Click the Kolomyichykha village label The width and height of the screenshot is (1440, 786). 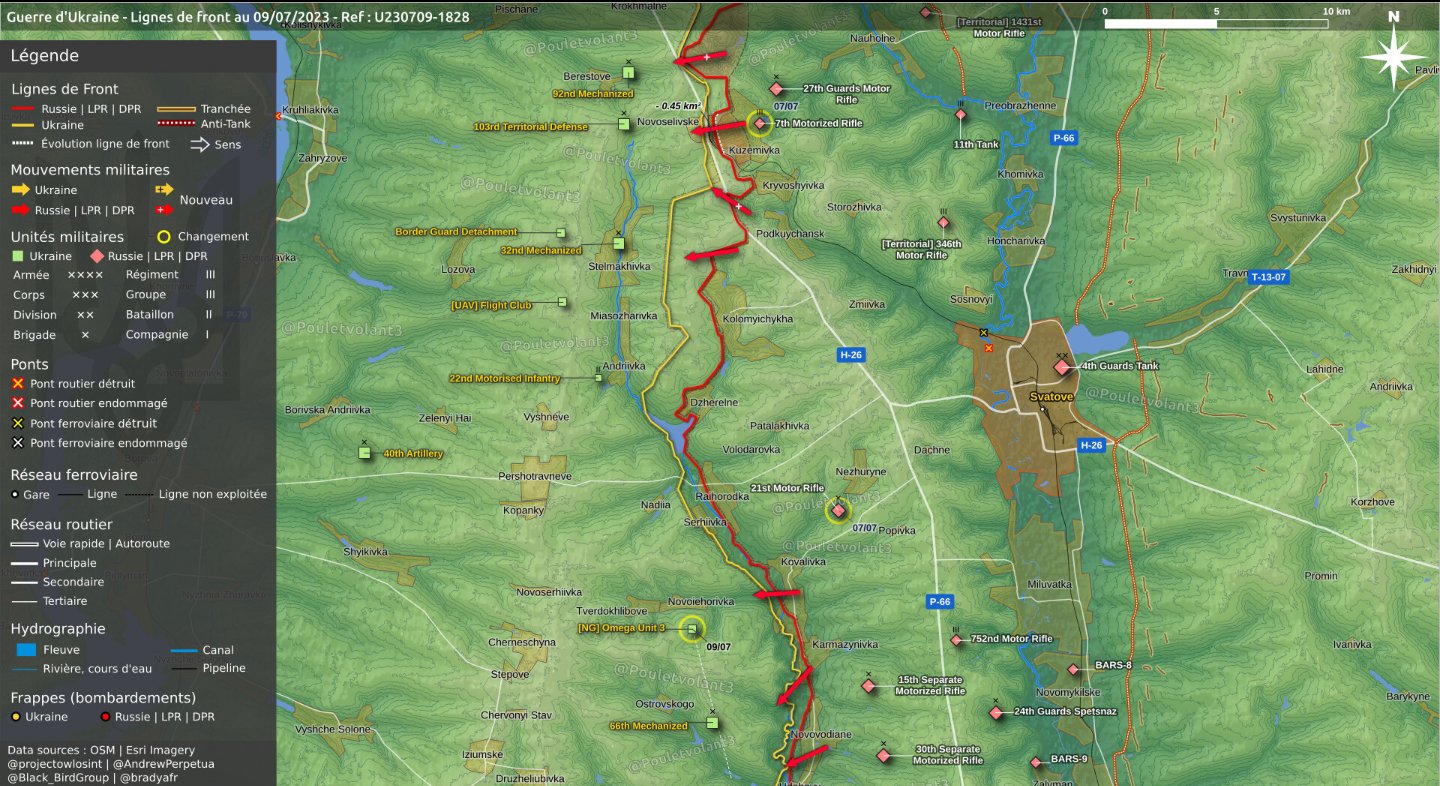coord(757,319)
